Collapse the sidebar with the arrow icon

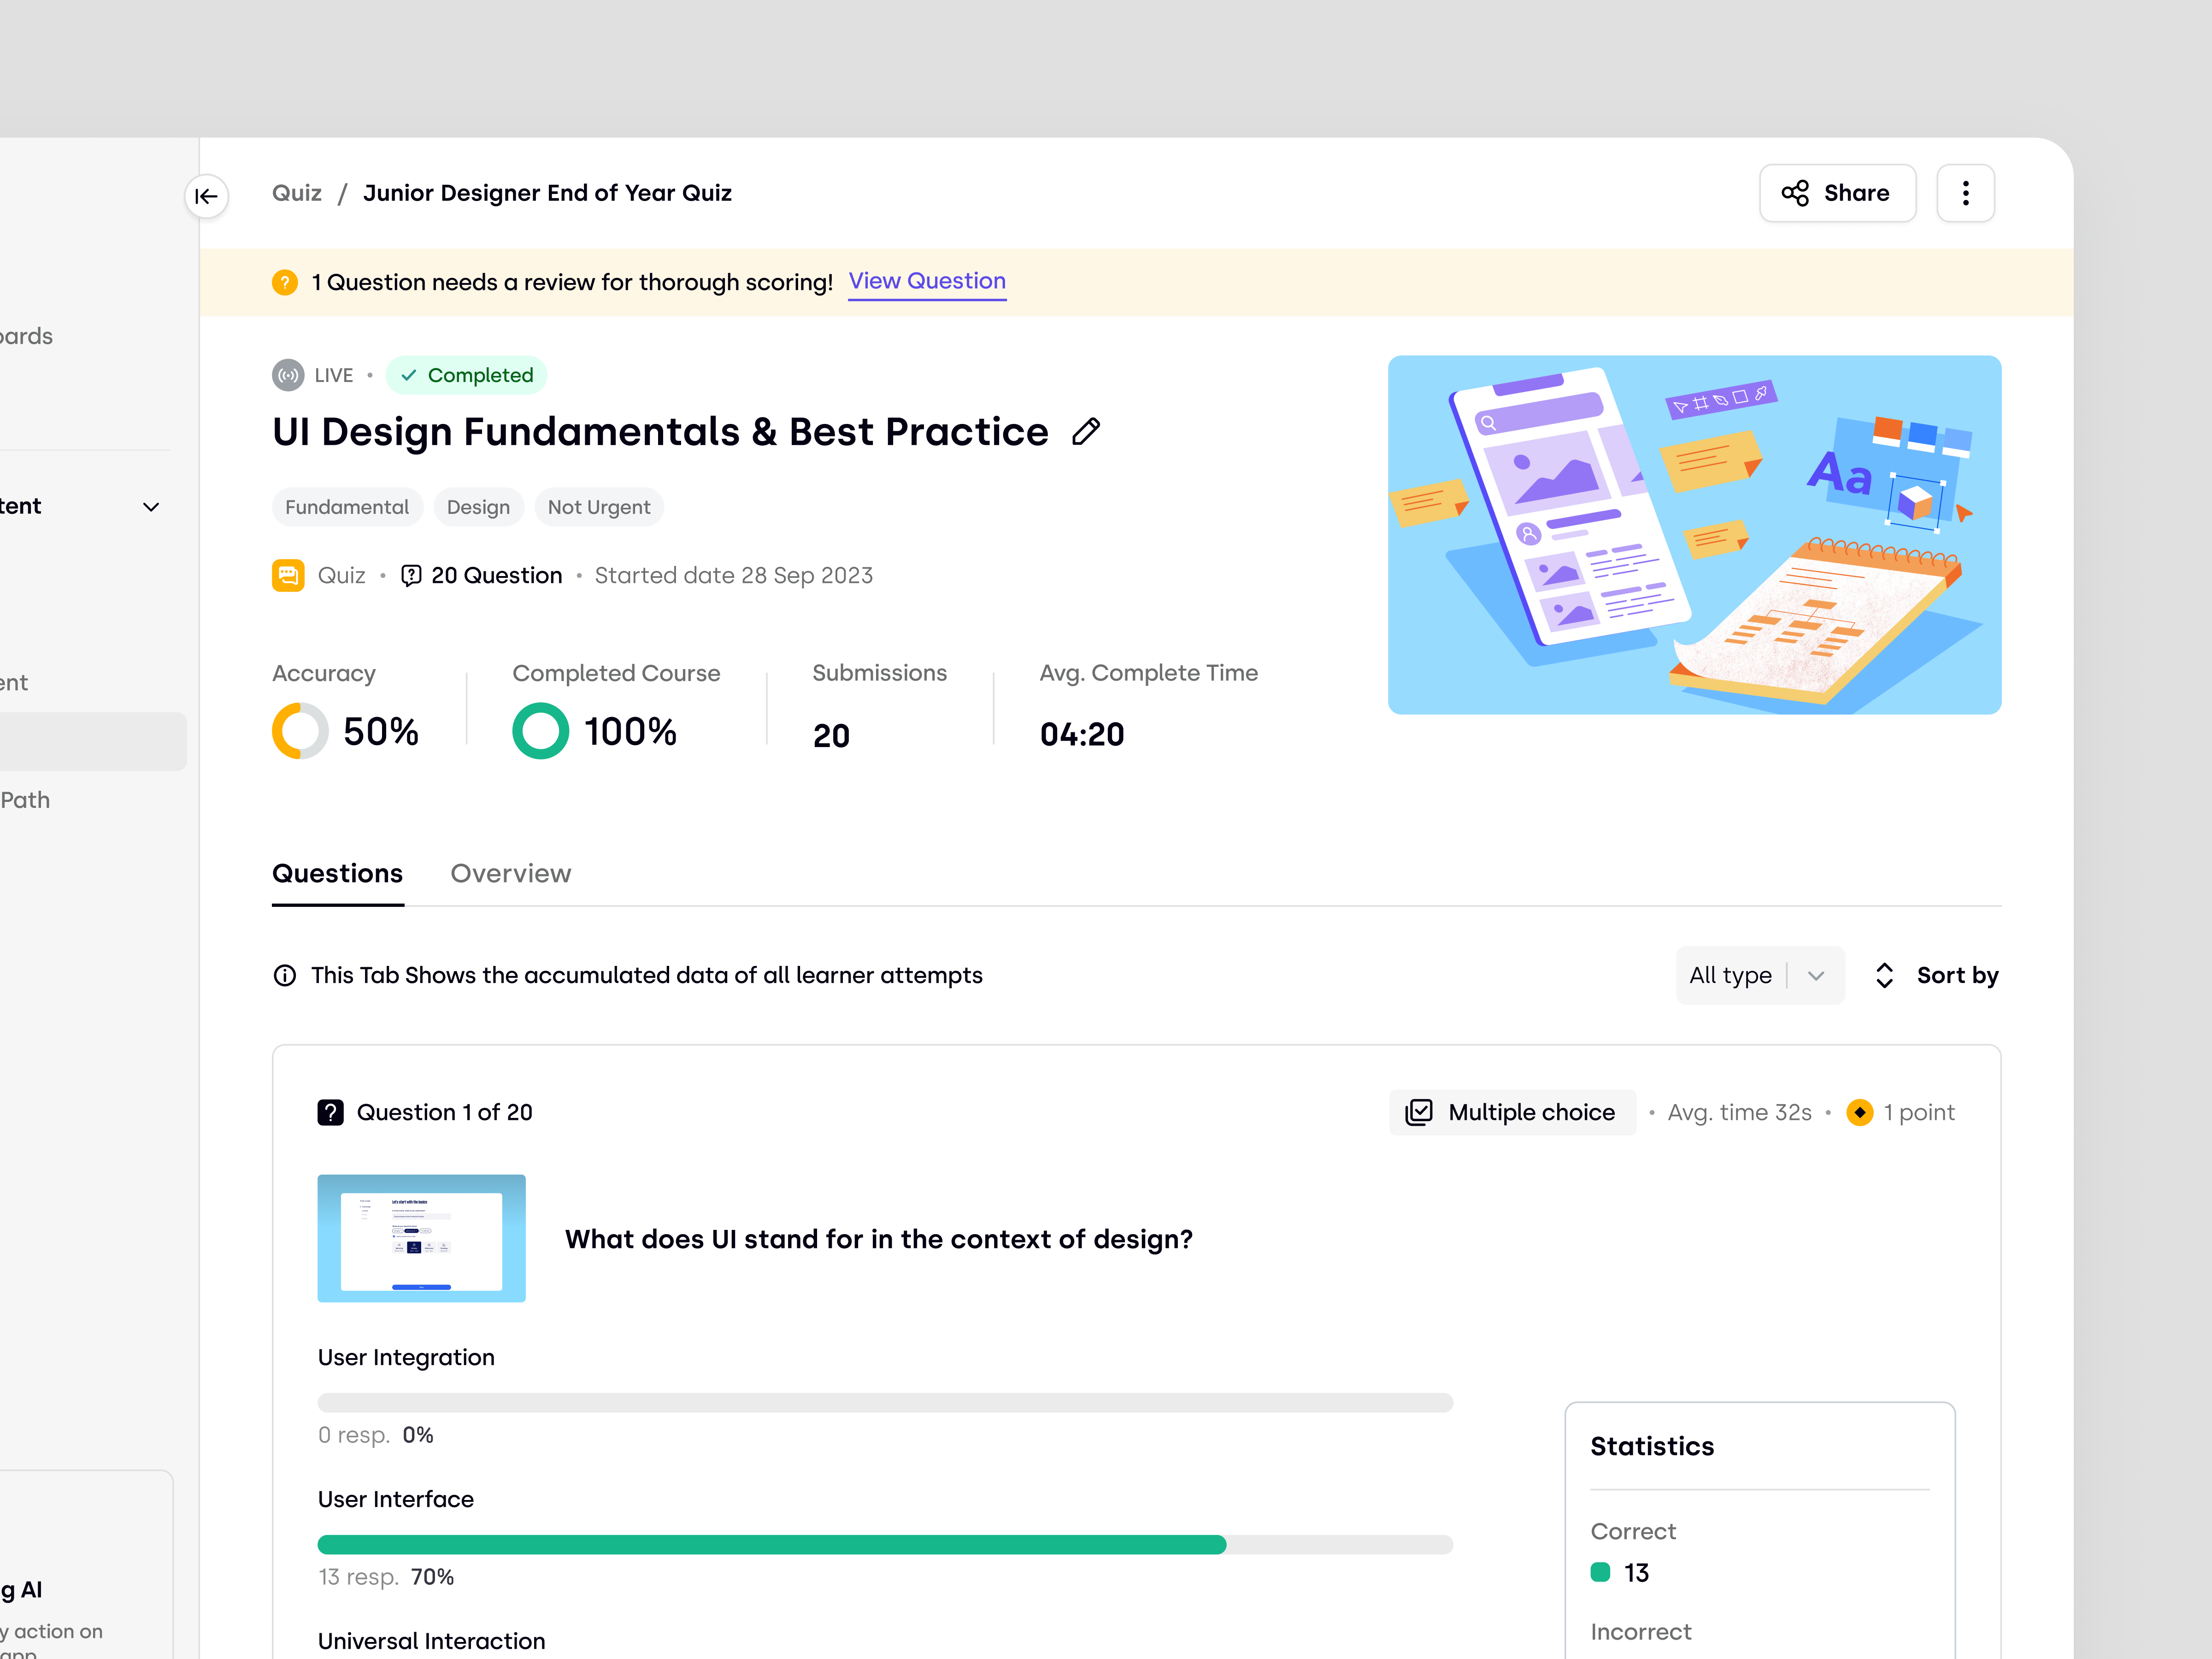coord(207,197)
